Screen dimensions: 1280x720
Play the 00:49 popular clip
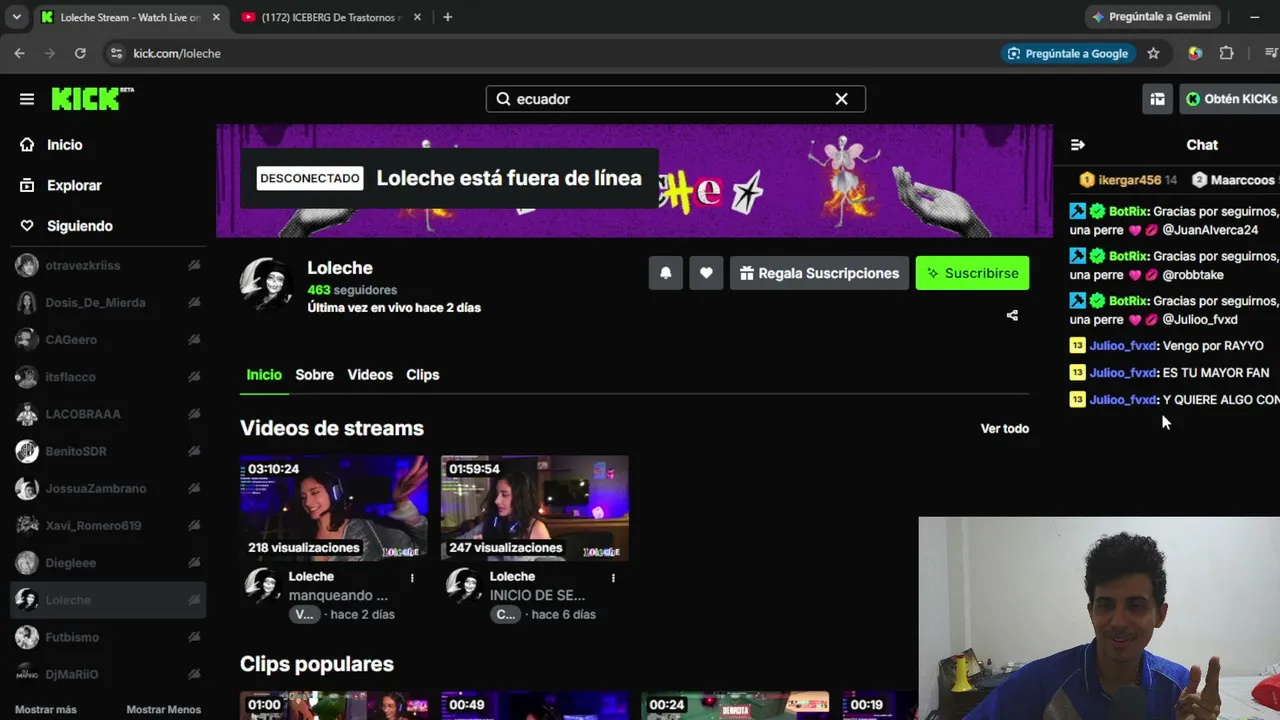pyautogui.click(x=535, y=706)
